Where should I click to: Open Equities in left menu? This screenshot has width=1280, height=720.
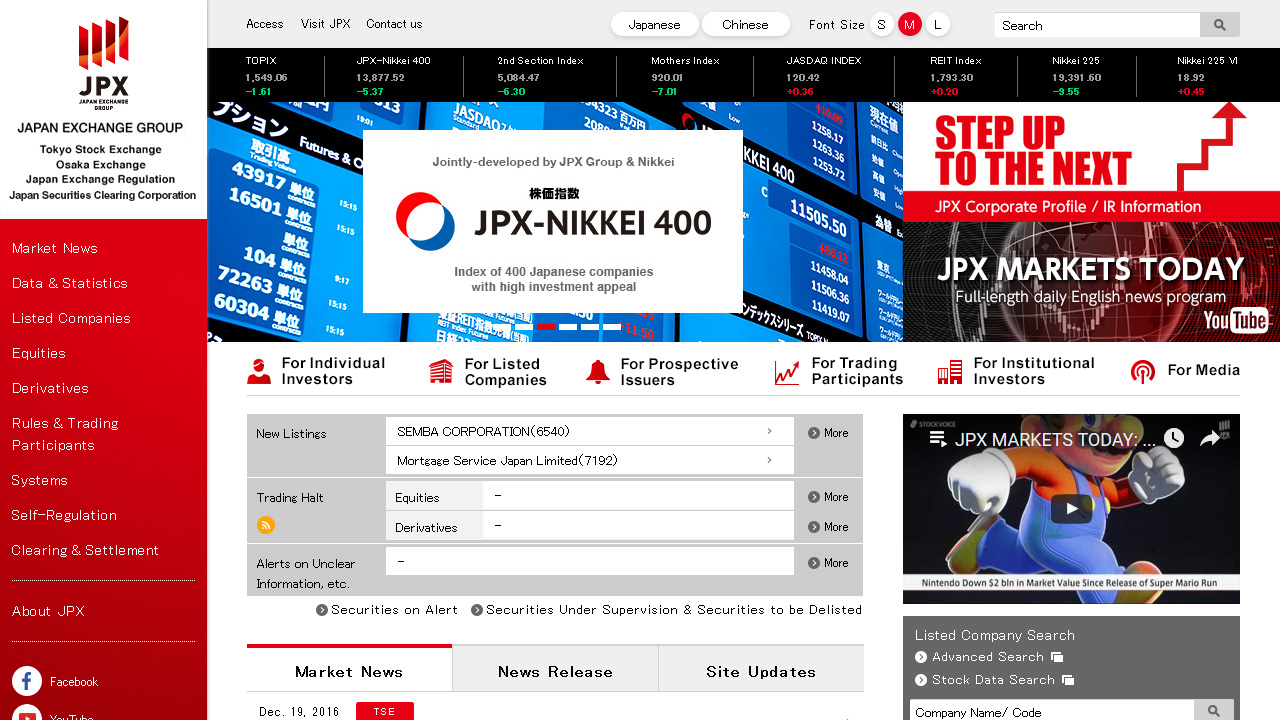pos(39,353)
